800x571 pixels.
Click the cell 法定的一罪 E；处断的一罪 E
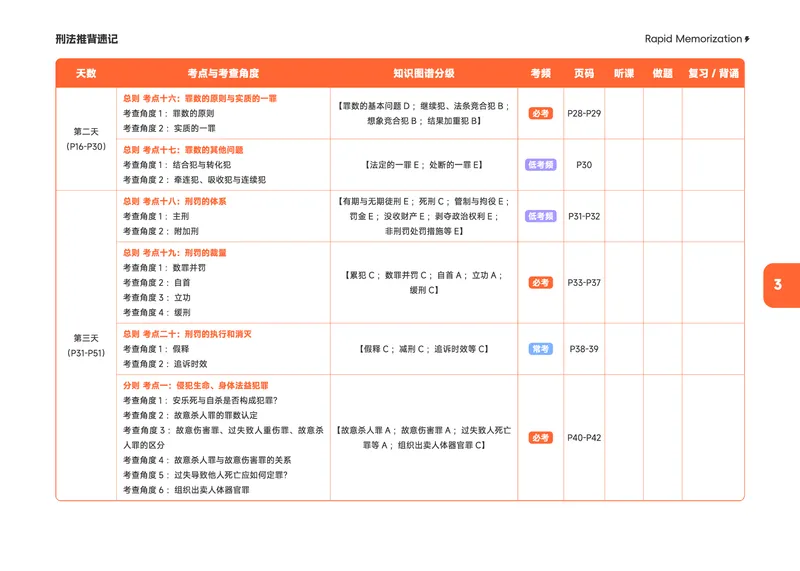coord(424,165)
